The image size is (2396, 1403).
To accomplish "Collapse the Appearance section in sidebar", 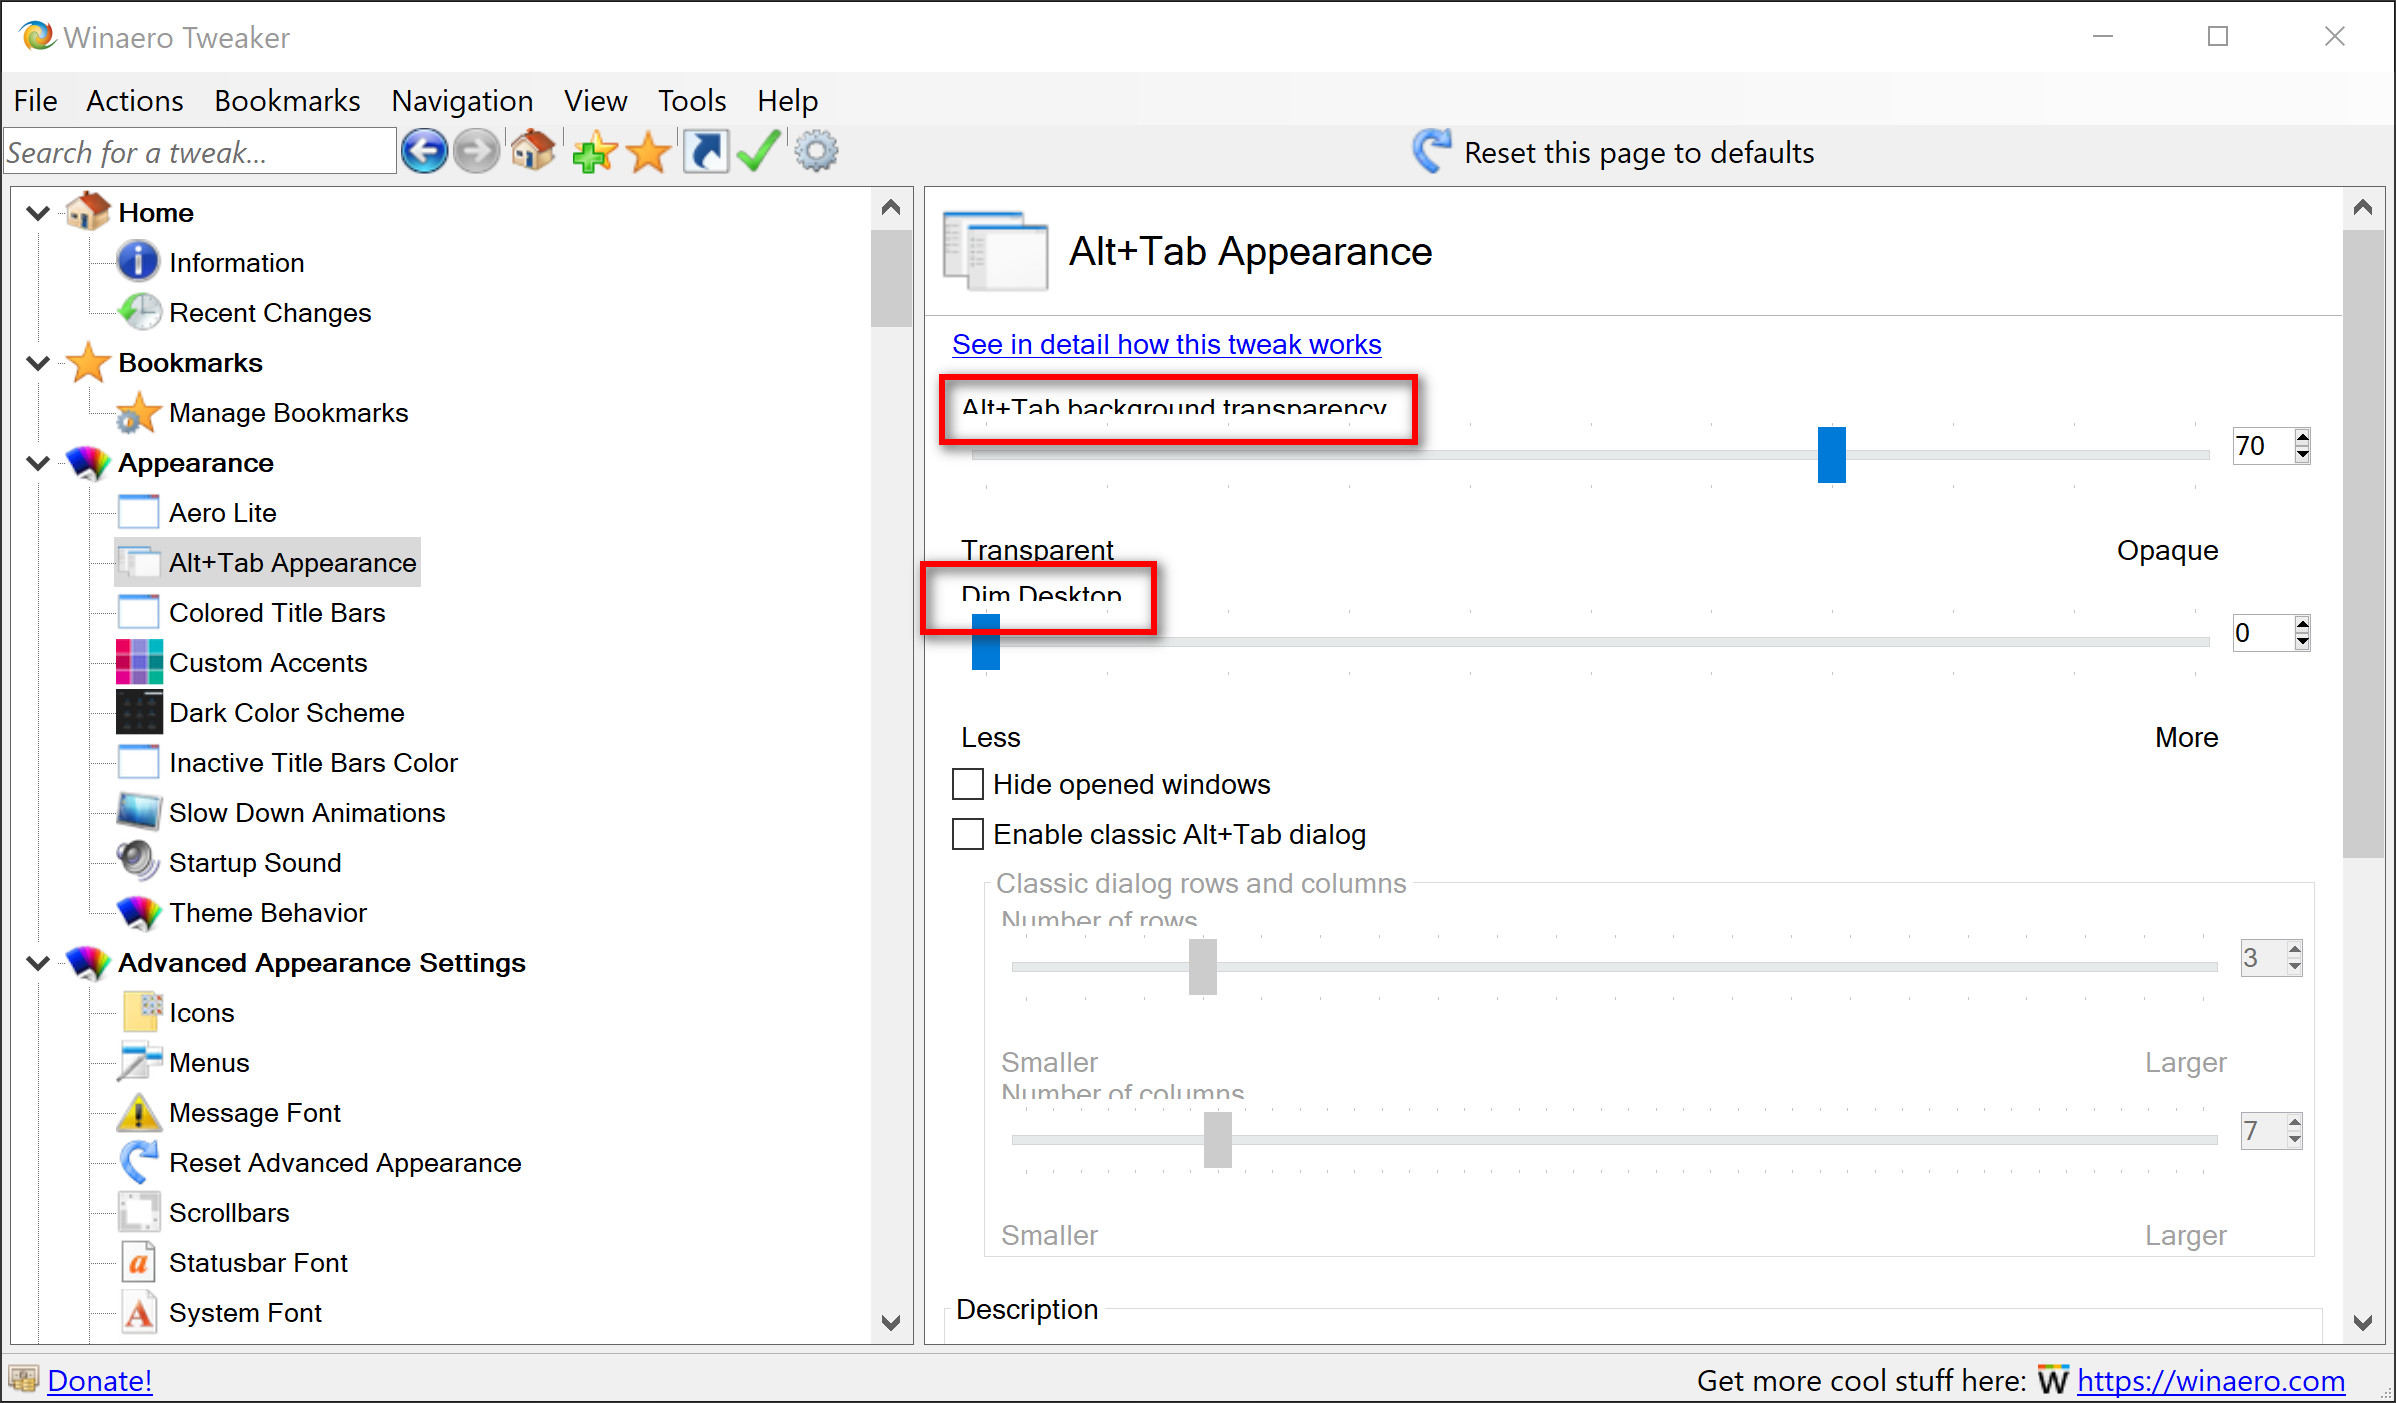I will pyautogui.click(x=37, y=463).
